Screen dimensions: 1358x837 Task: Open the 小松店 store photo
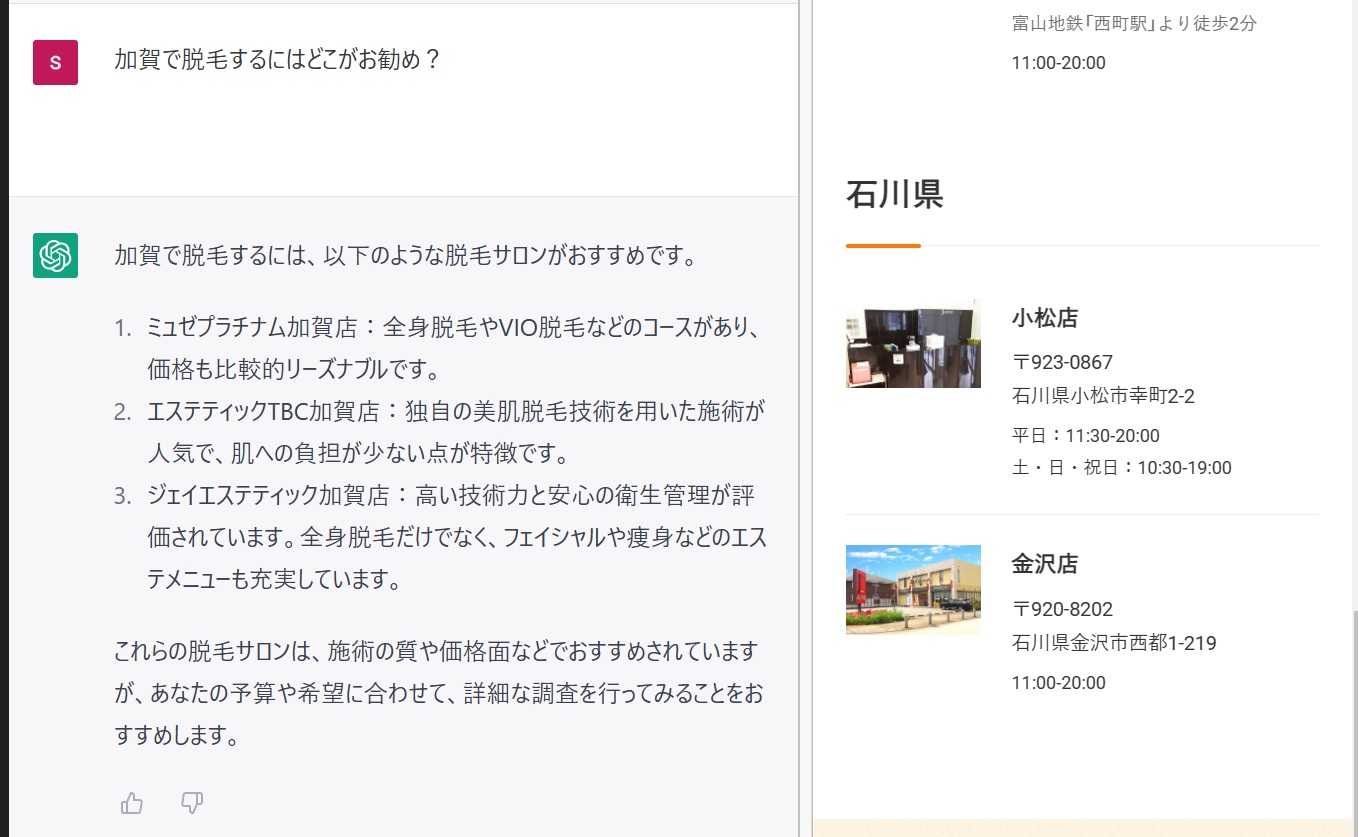click(913, 343)
